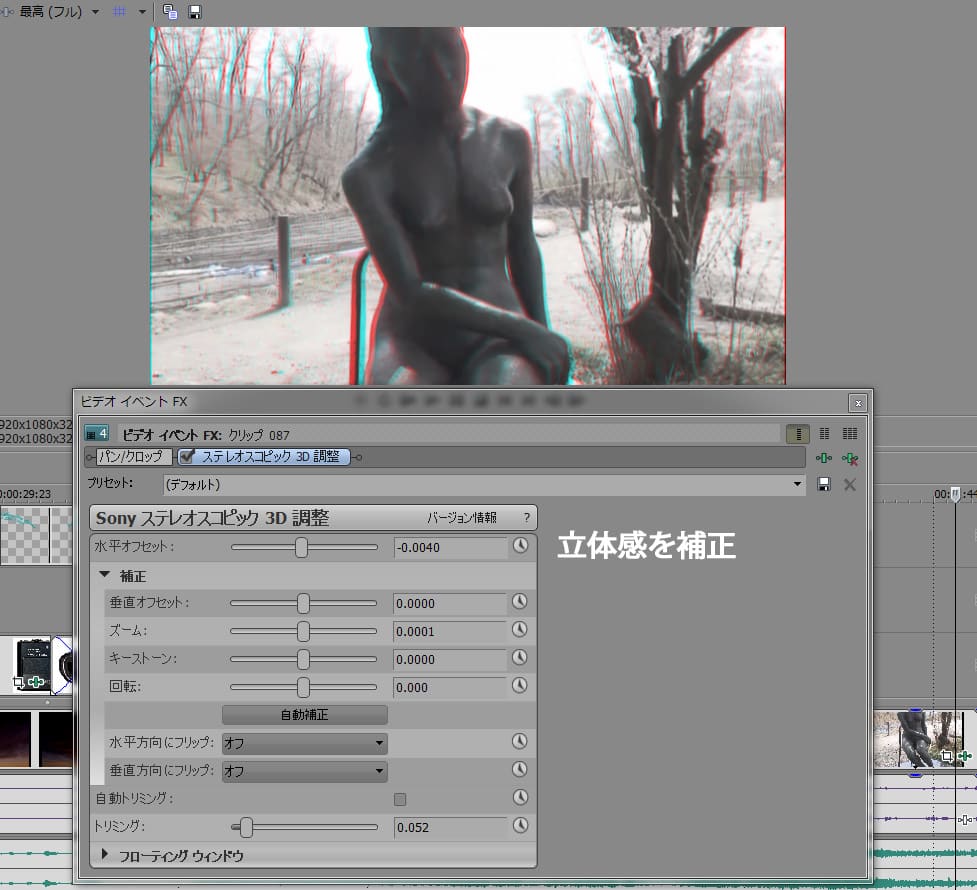Save the current preset with floppy icon

[x=824, y=485]
